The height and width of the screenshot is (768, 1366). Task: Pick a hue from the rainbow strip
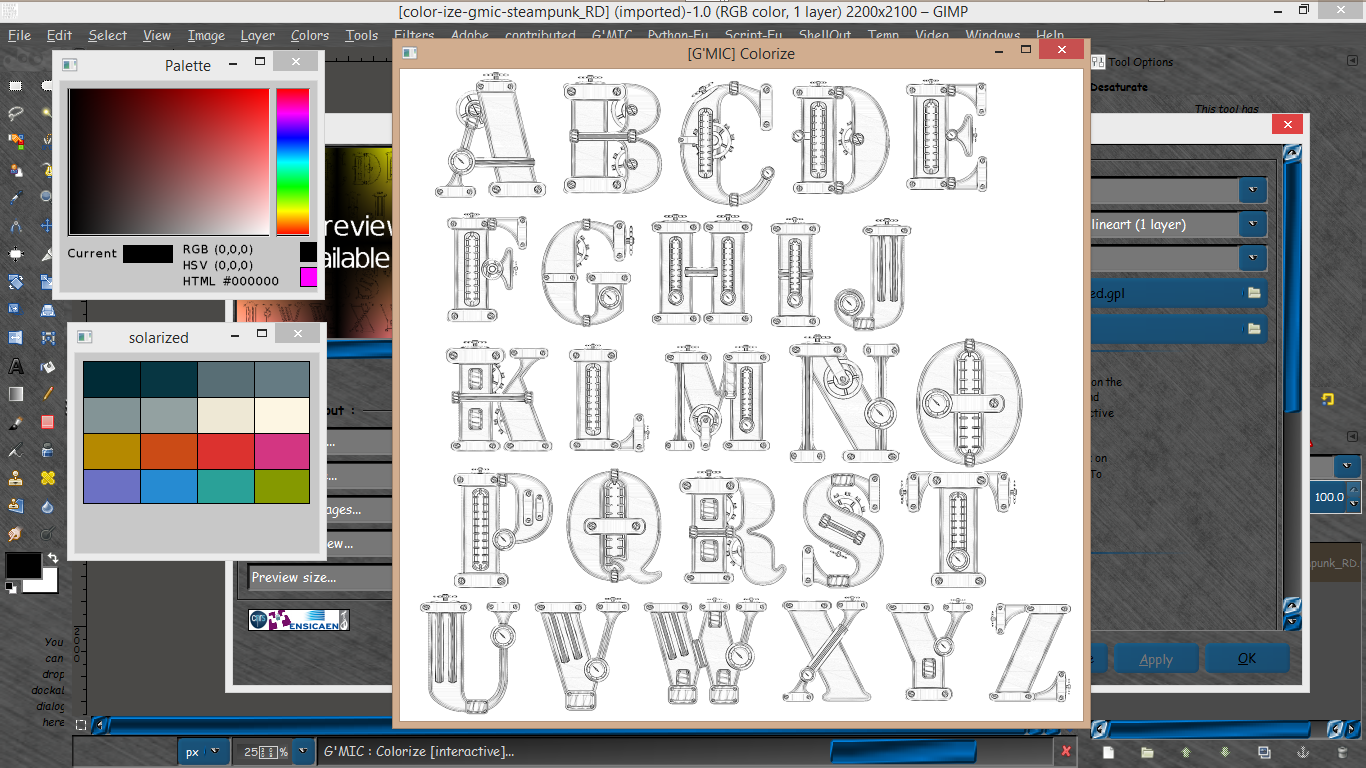(293, 162)
